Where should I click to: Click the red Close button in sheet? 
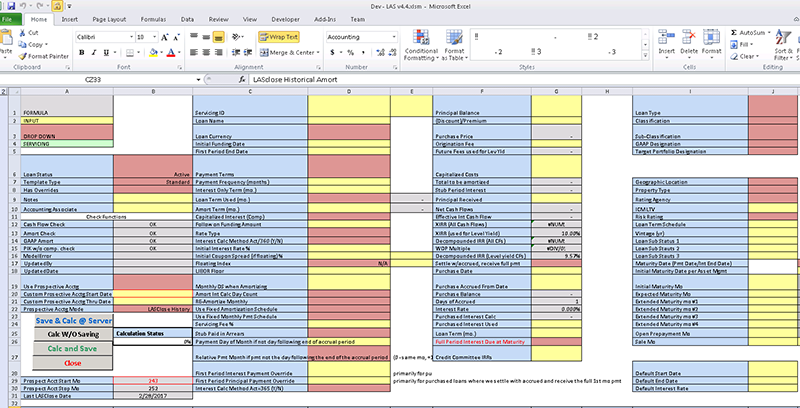click(x=72, y=363)
